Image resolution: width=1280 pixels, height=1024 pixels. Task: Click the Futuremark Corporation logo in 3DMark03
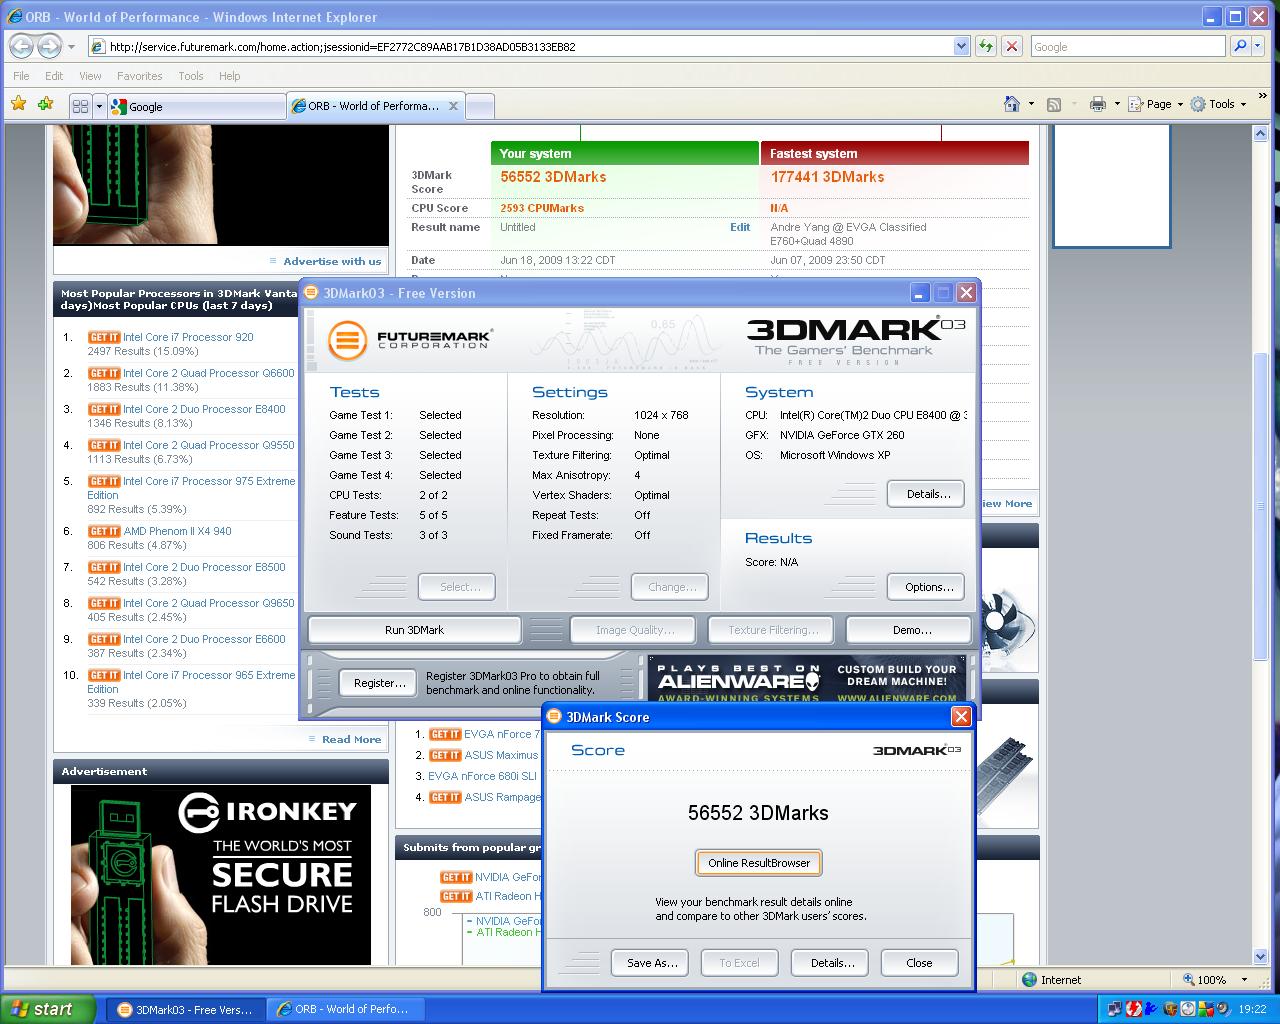coord(410,339)
